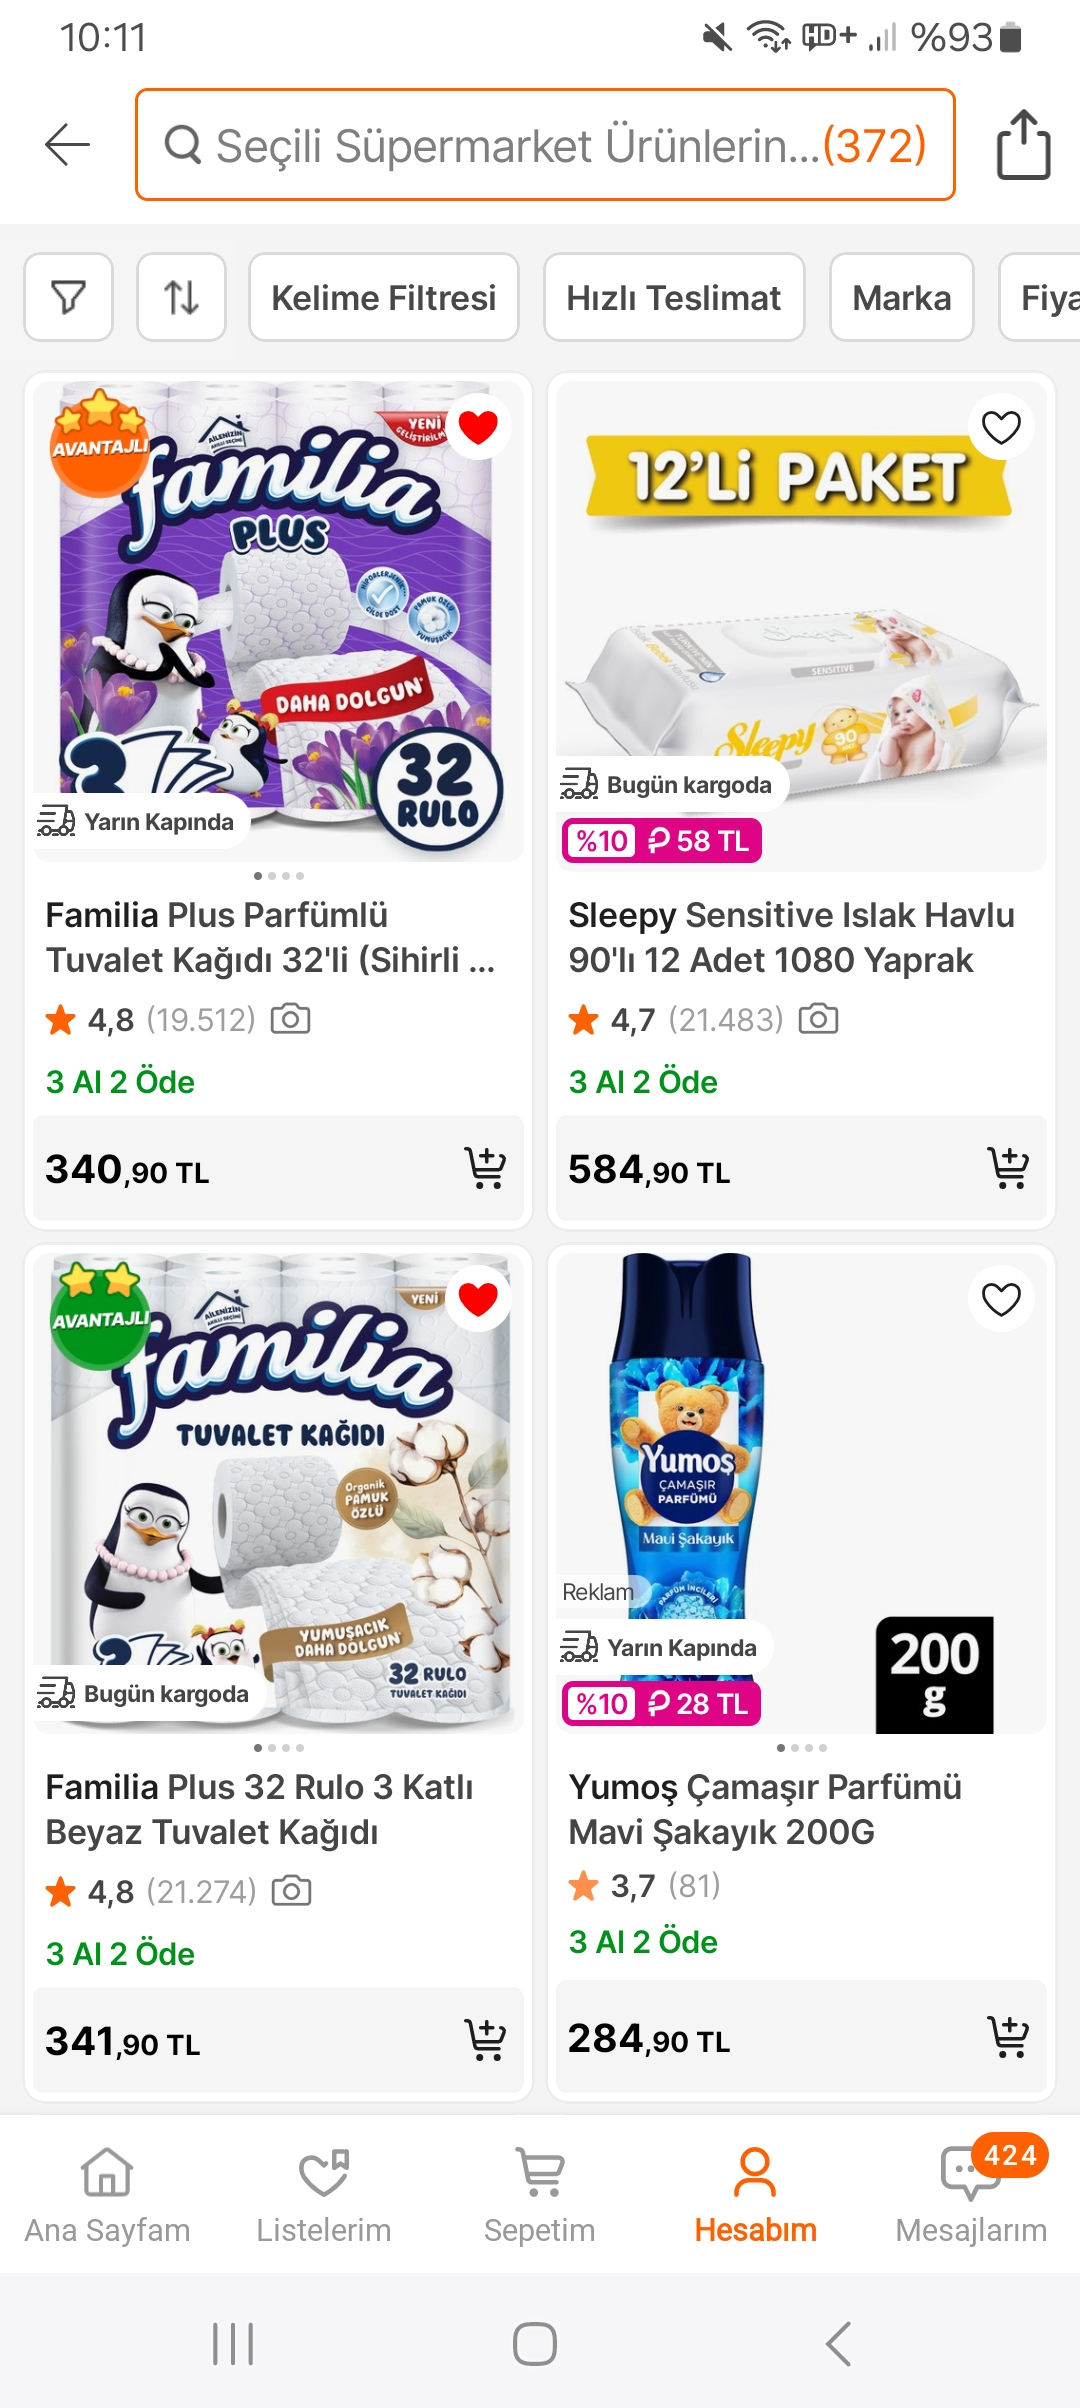Select the Hızlı Teslimat filter chip
This screenshot has height=2408, width=1080.
click(x=673, y=297)
